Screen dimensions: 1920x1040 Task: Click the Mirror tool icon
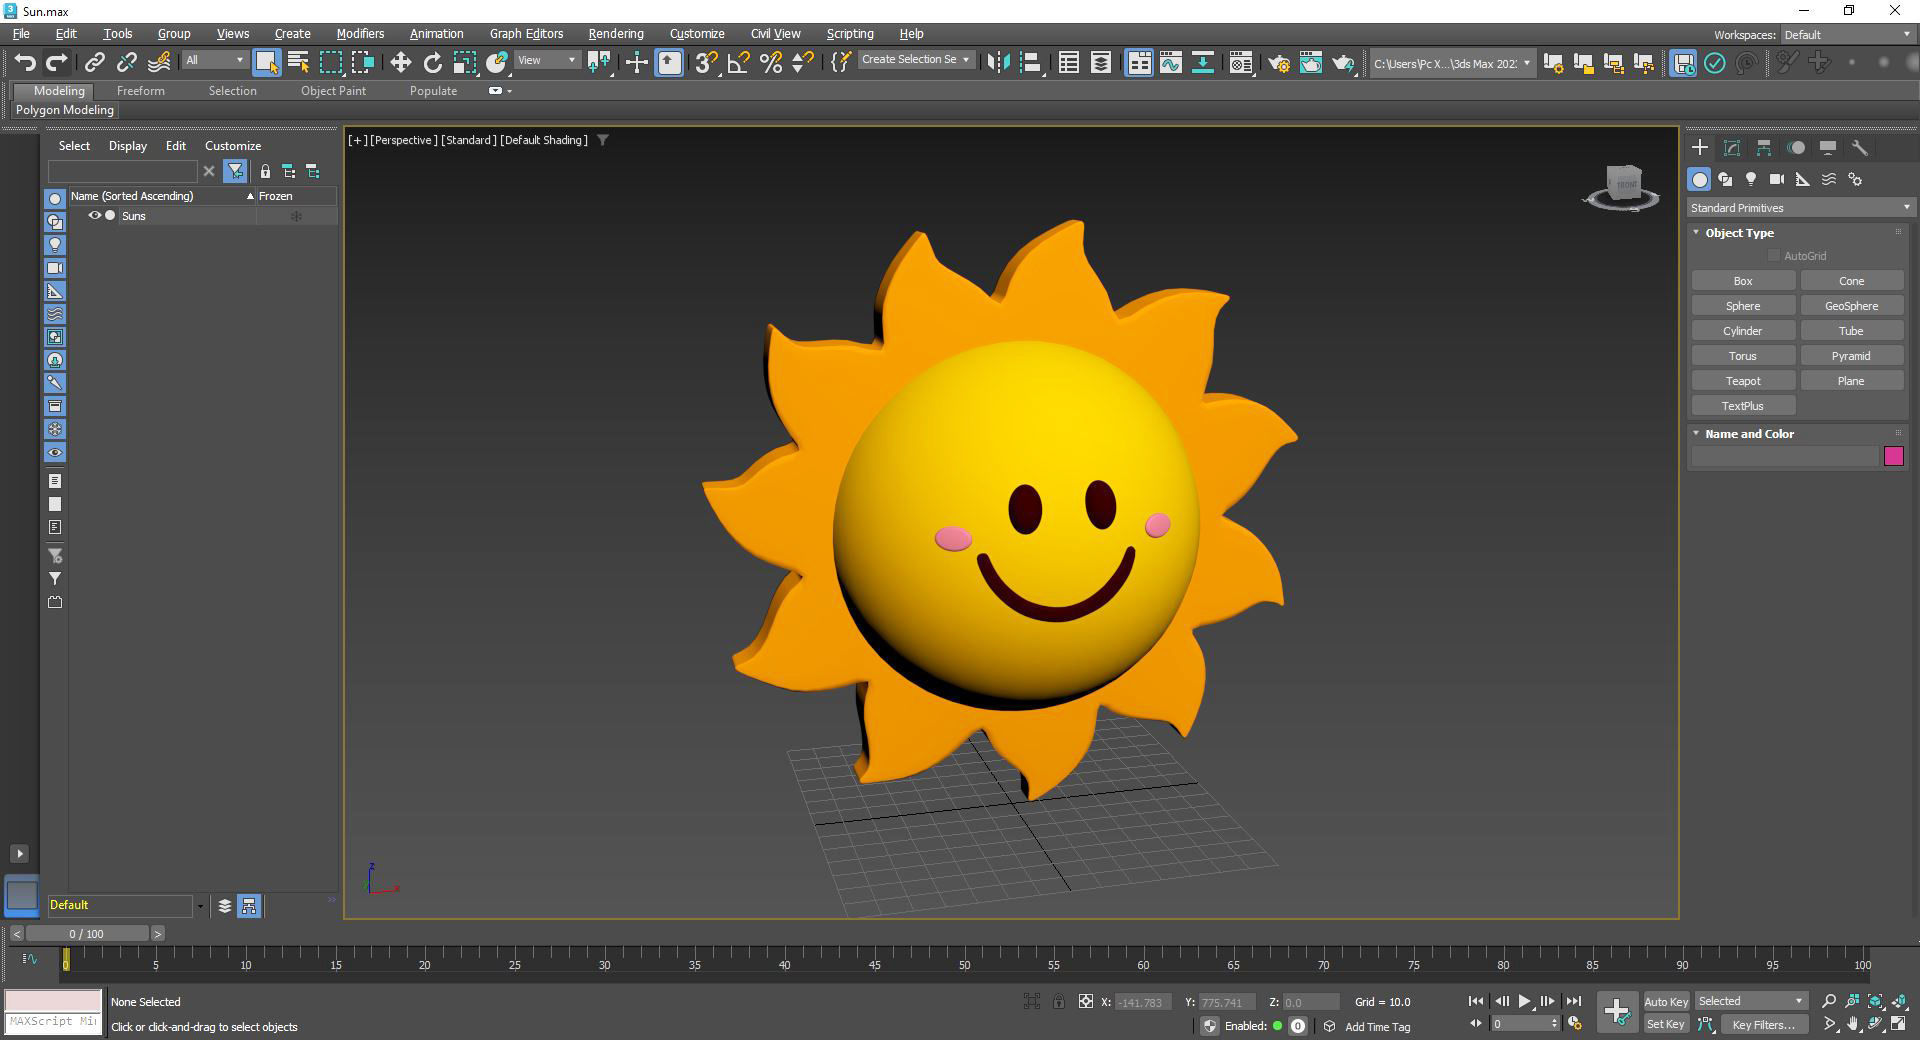click(x=997, y=63)
